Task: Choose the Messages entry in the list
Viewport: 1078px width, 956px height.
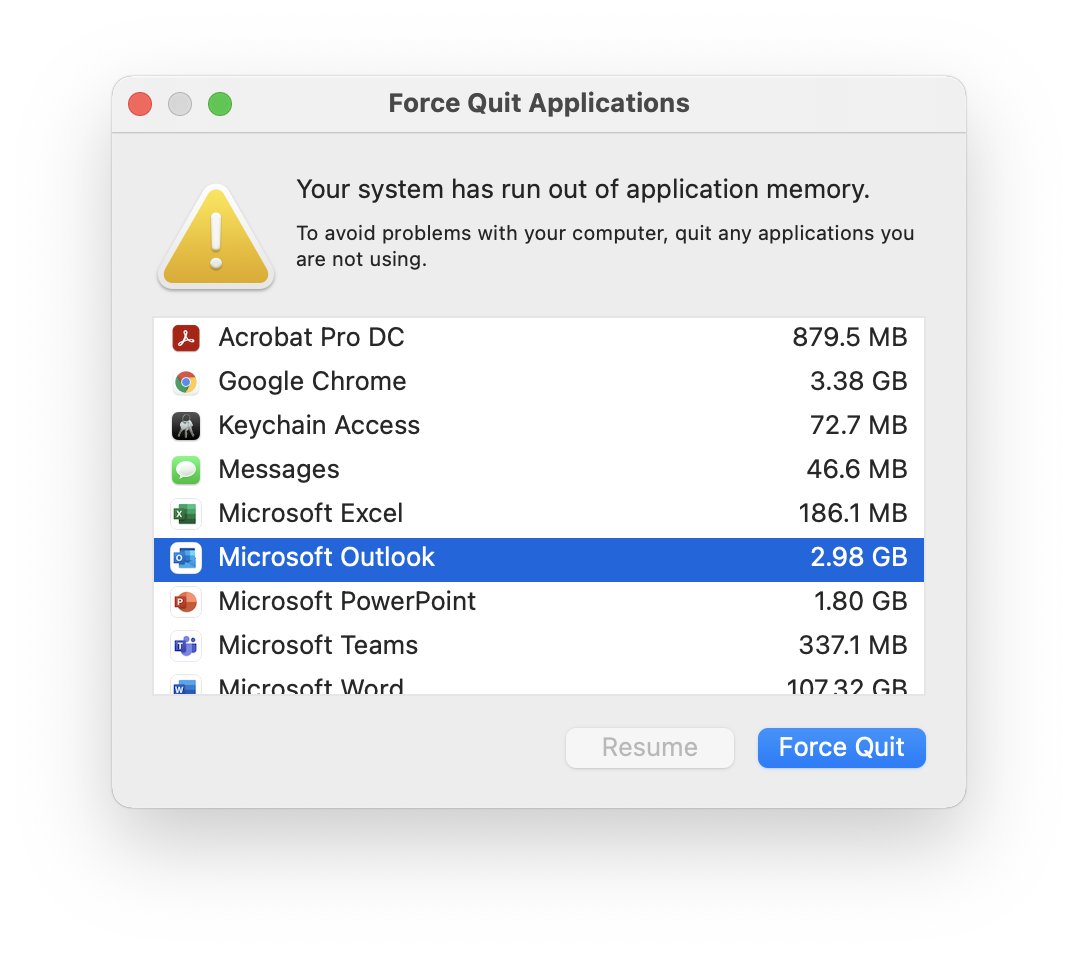Action: 539,470
